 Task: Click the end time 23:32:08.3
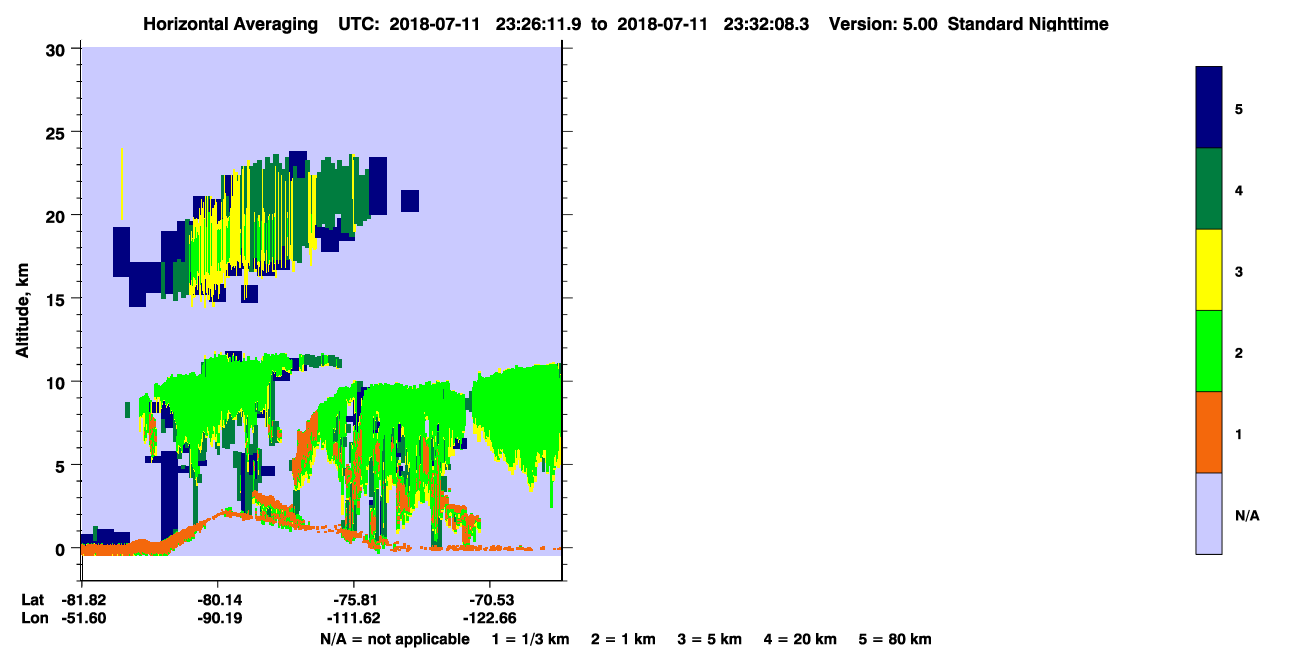[x=767, y=24]
